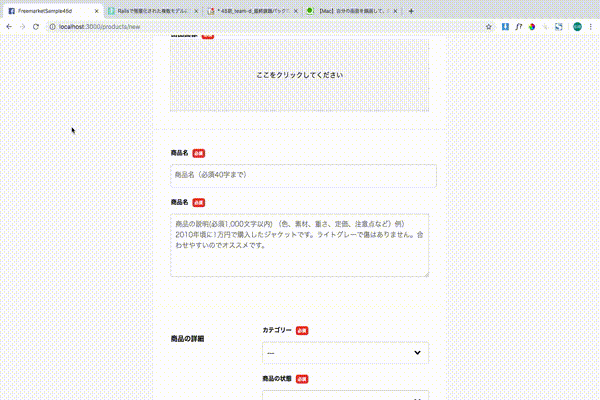
Task: Click the 商品の詳細 heading
Action: click(188, 339)
